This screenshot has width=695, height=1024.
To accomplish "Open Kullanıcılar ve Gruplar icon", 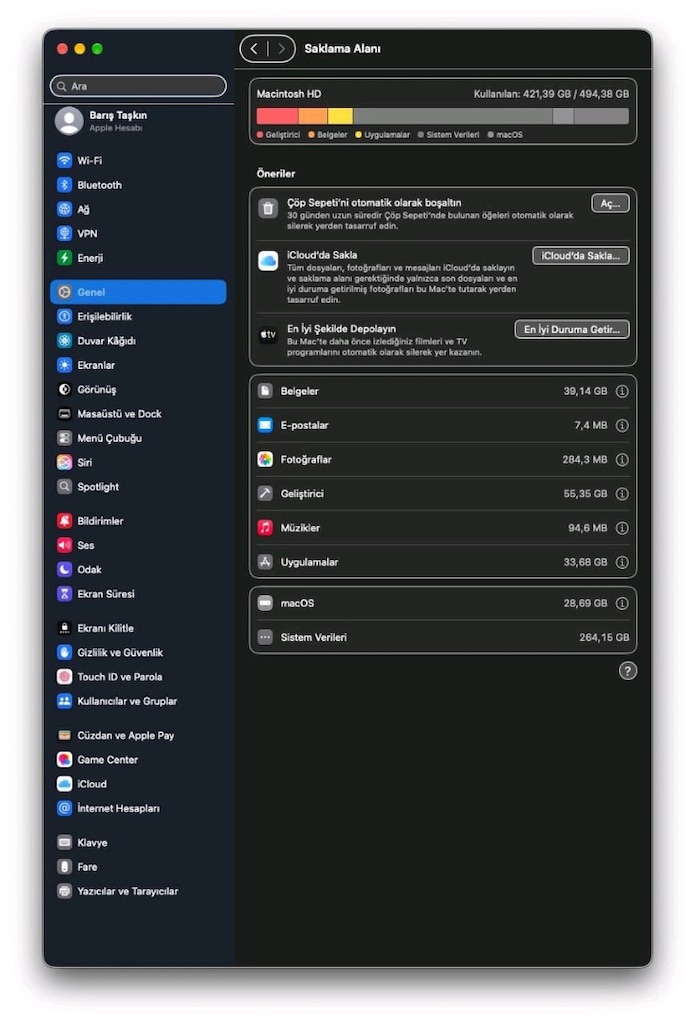I will click(64, 701).
